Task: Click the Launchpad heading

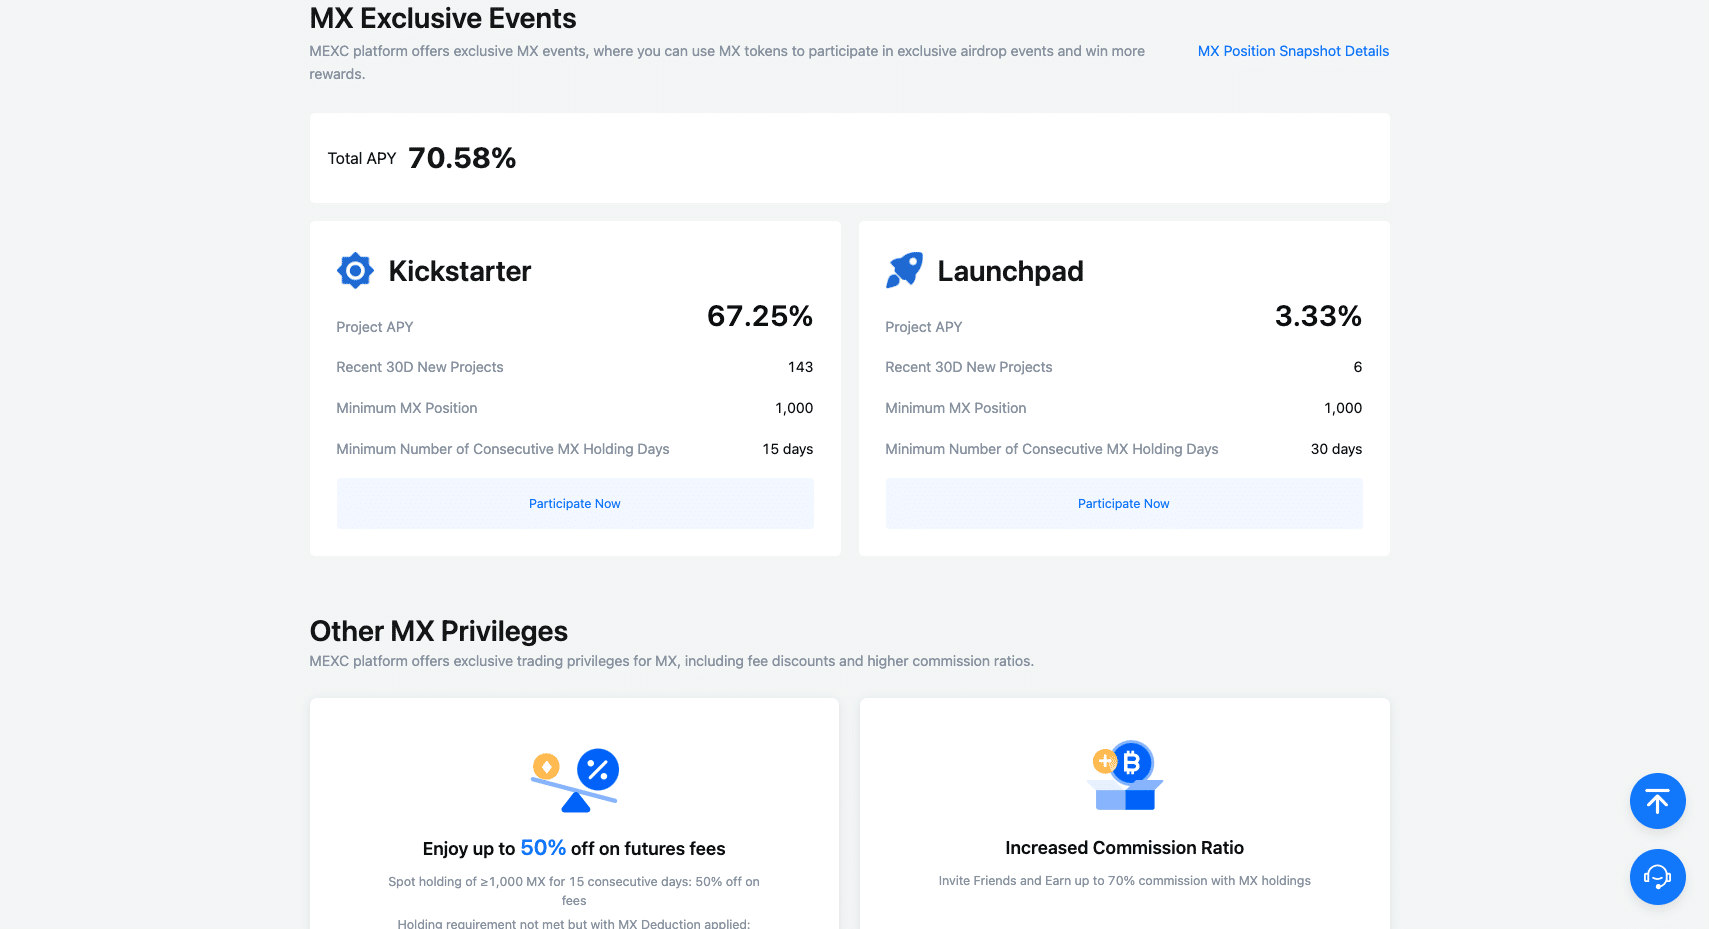Action: (1010, 271)
